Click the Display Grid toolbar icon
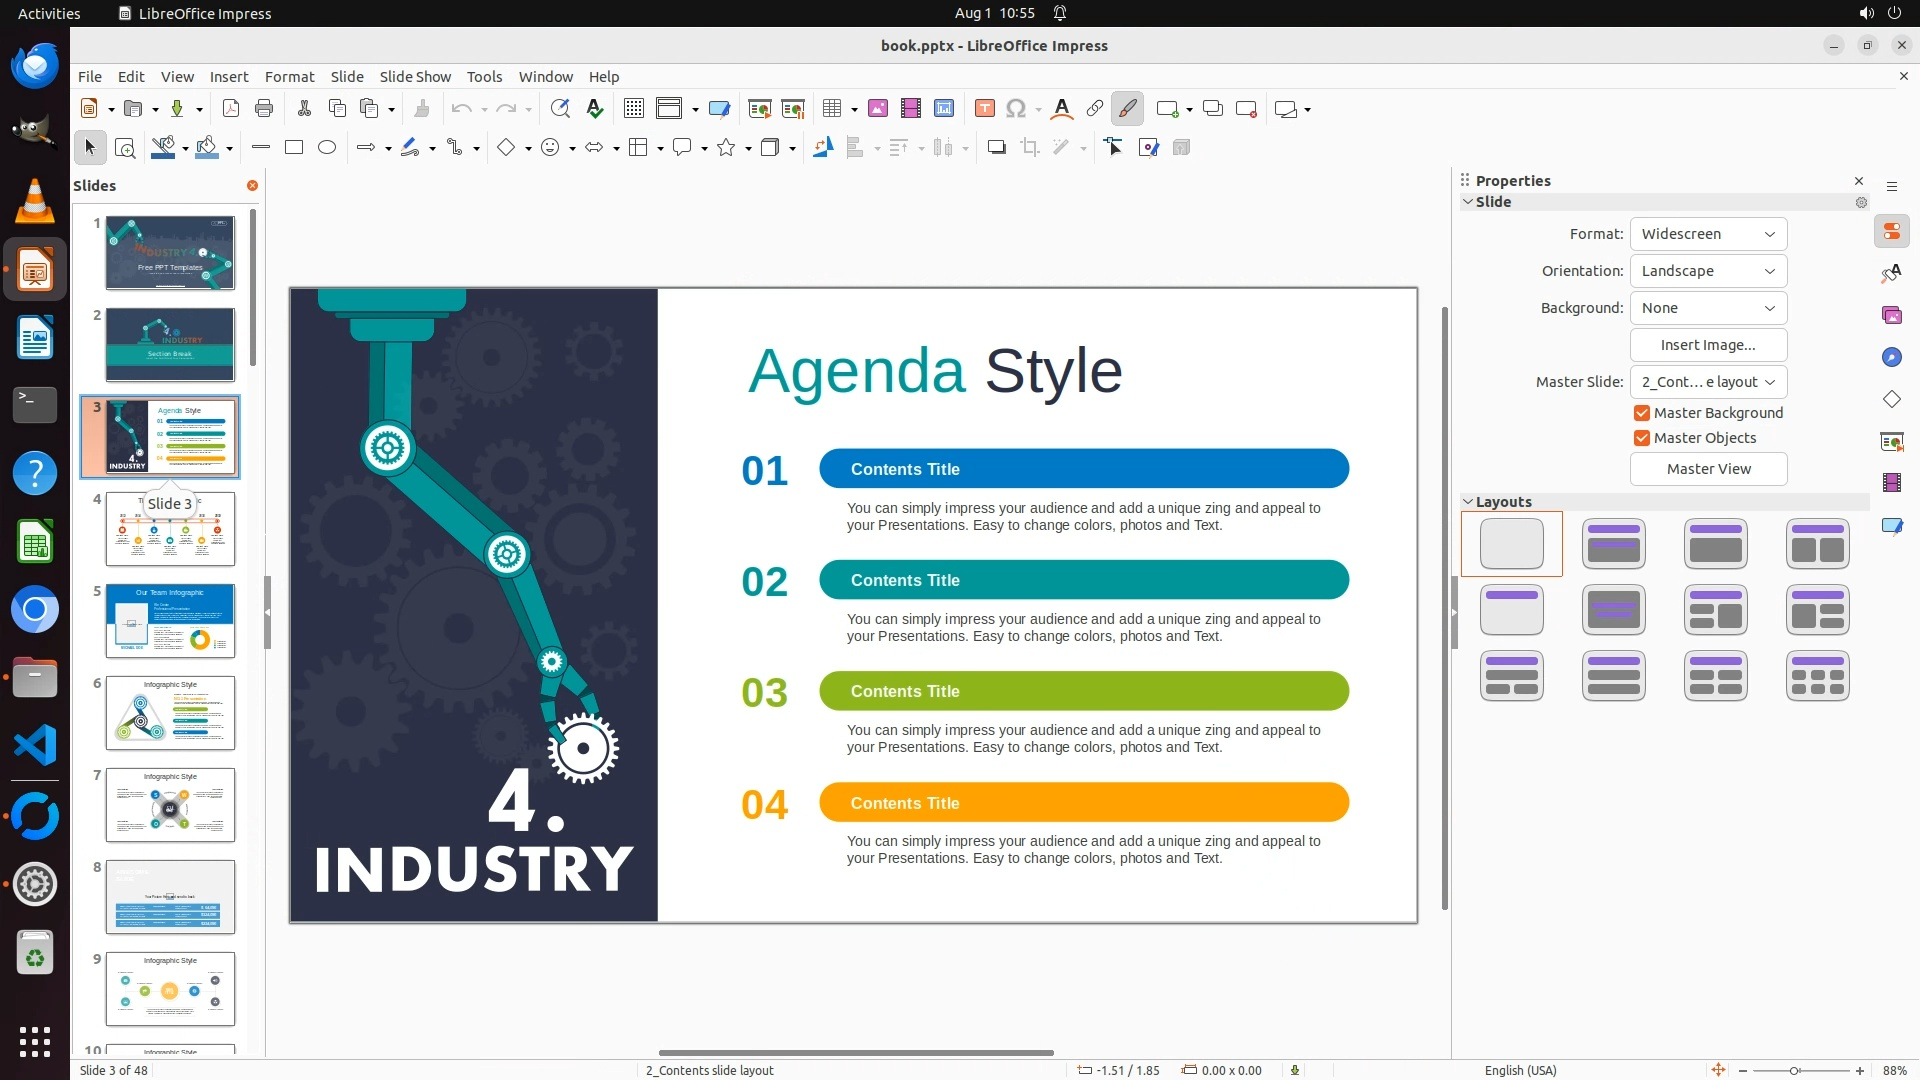Viewport: 1920px width, 1080px height. pyautogui.click(x=633, y=109)
